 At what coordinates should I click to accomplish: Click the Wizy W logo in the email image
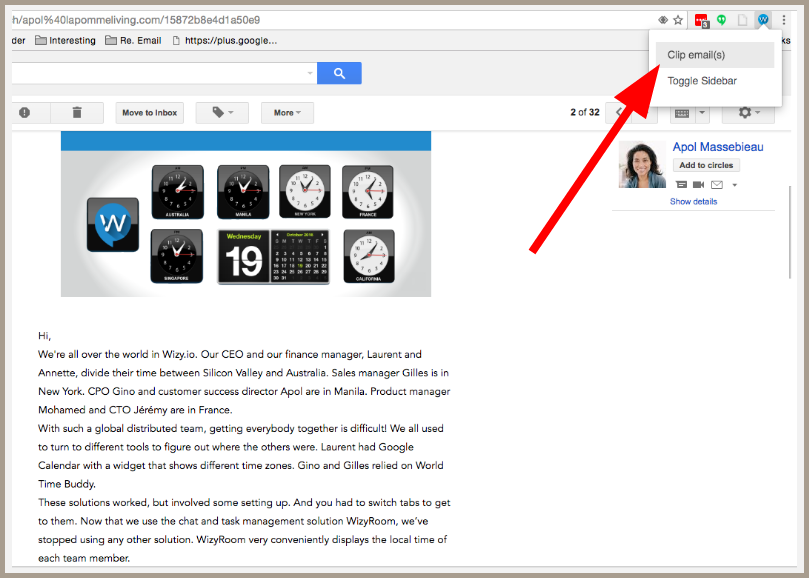pyautogui.click(x=113, y=224)
